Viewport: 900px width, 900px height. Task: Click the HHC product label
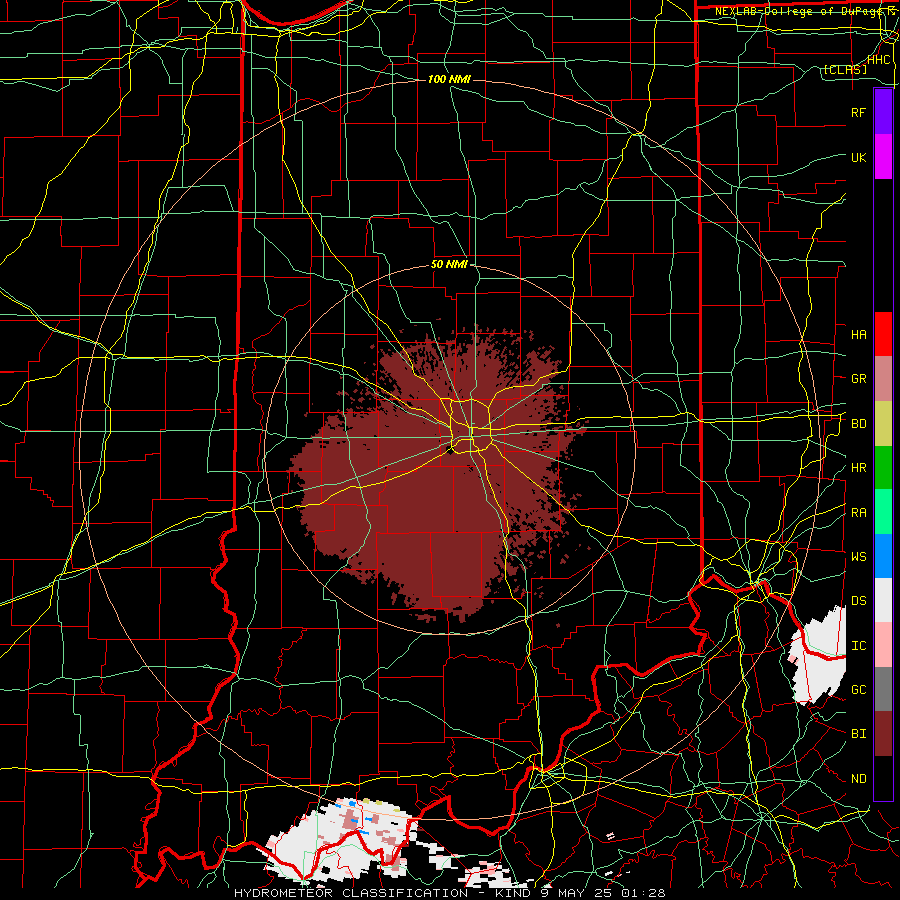click(x=878, y=60)
